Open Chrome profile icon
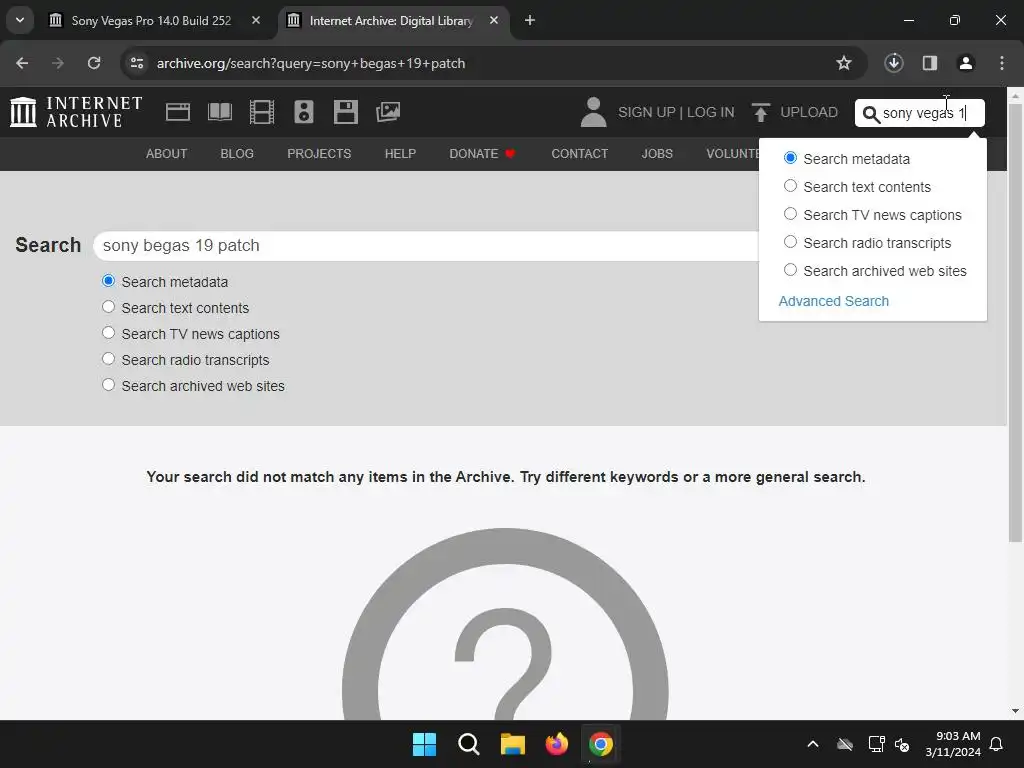Viewport: 1024px width, 768px height. pos(966,63)
